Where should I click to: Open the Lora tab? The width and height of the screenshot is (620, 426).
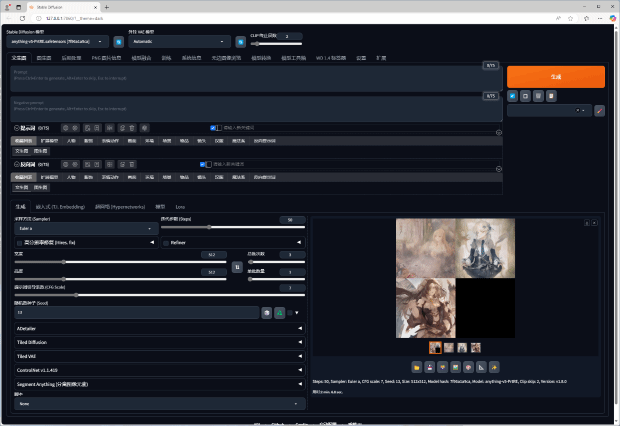click(x=180, y=207)
